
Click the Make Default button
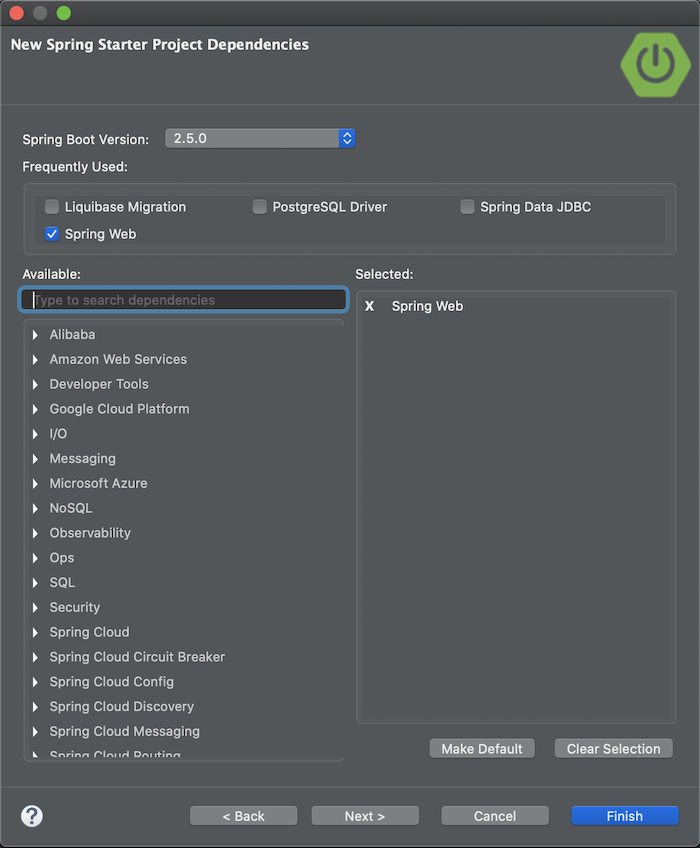pos(481,748)
